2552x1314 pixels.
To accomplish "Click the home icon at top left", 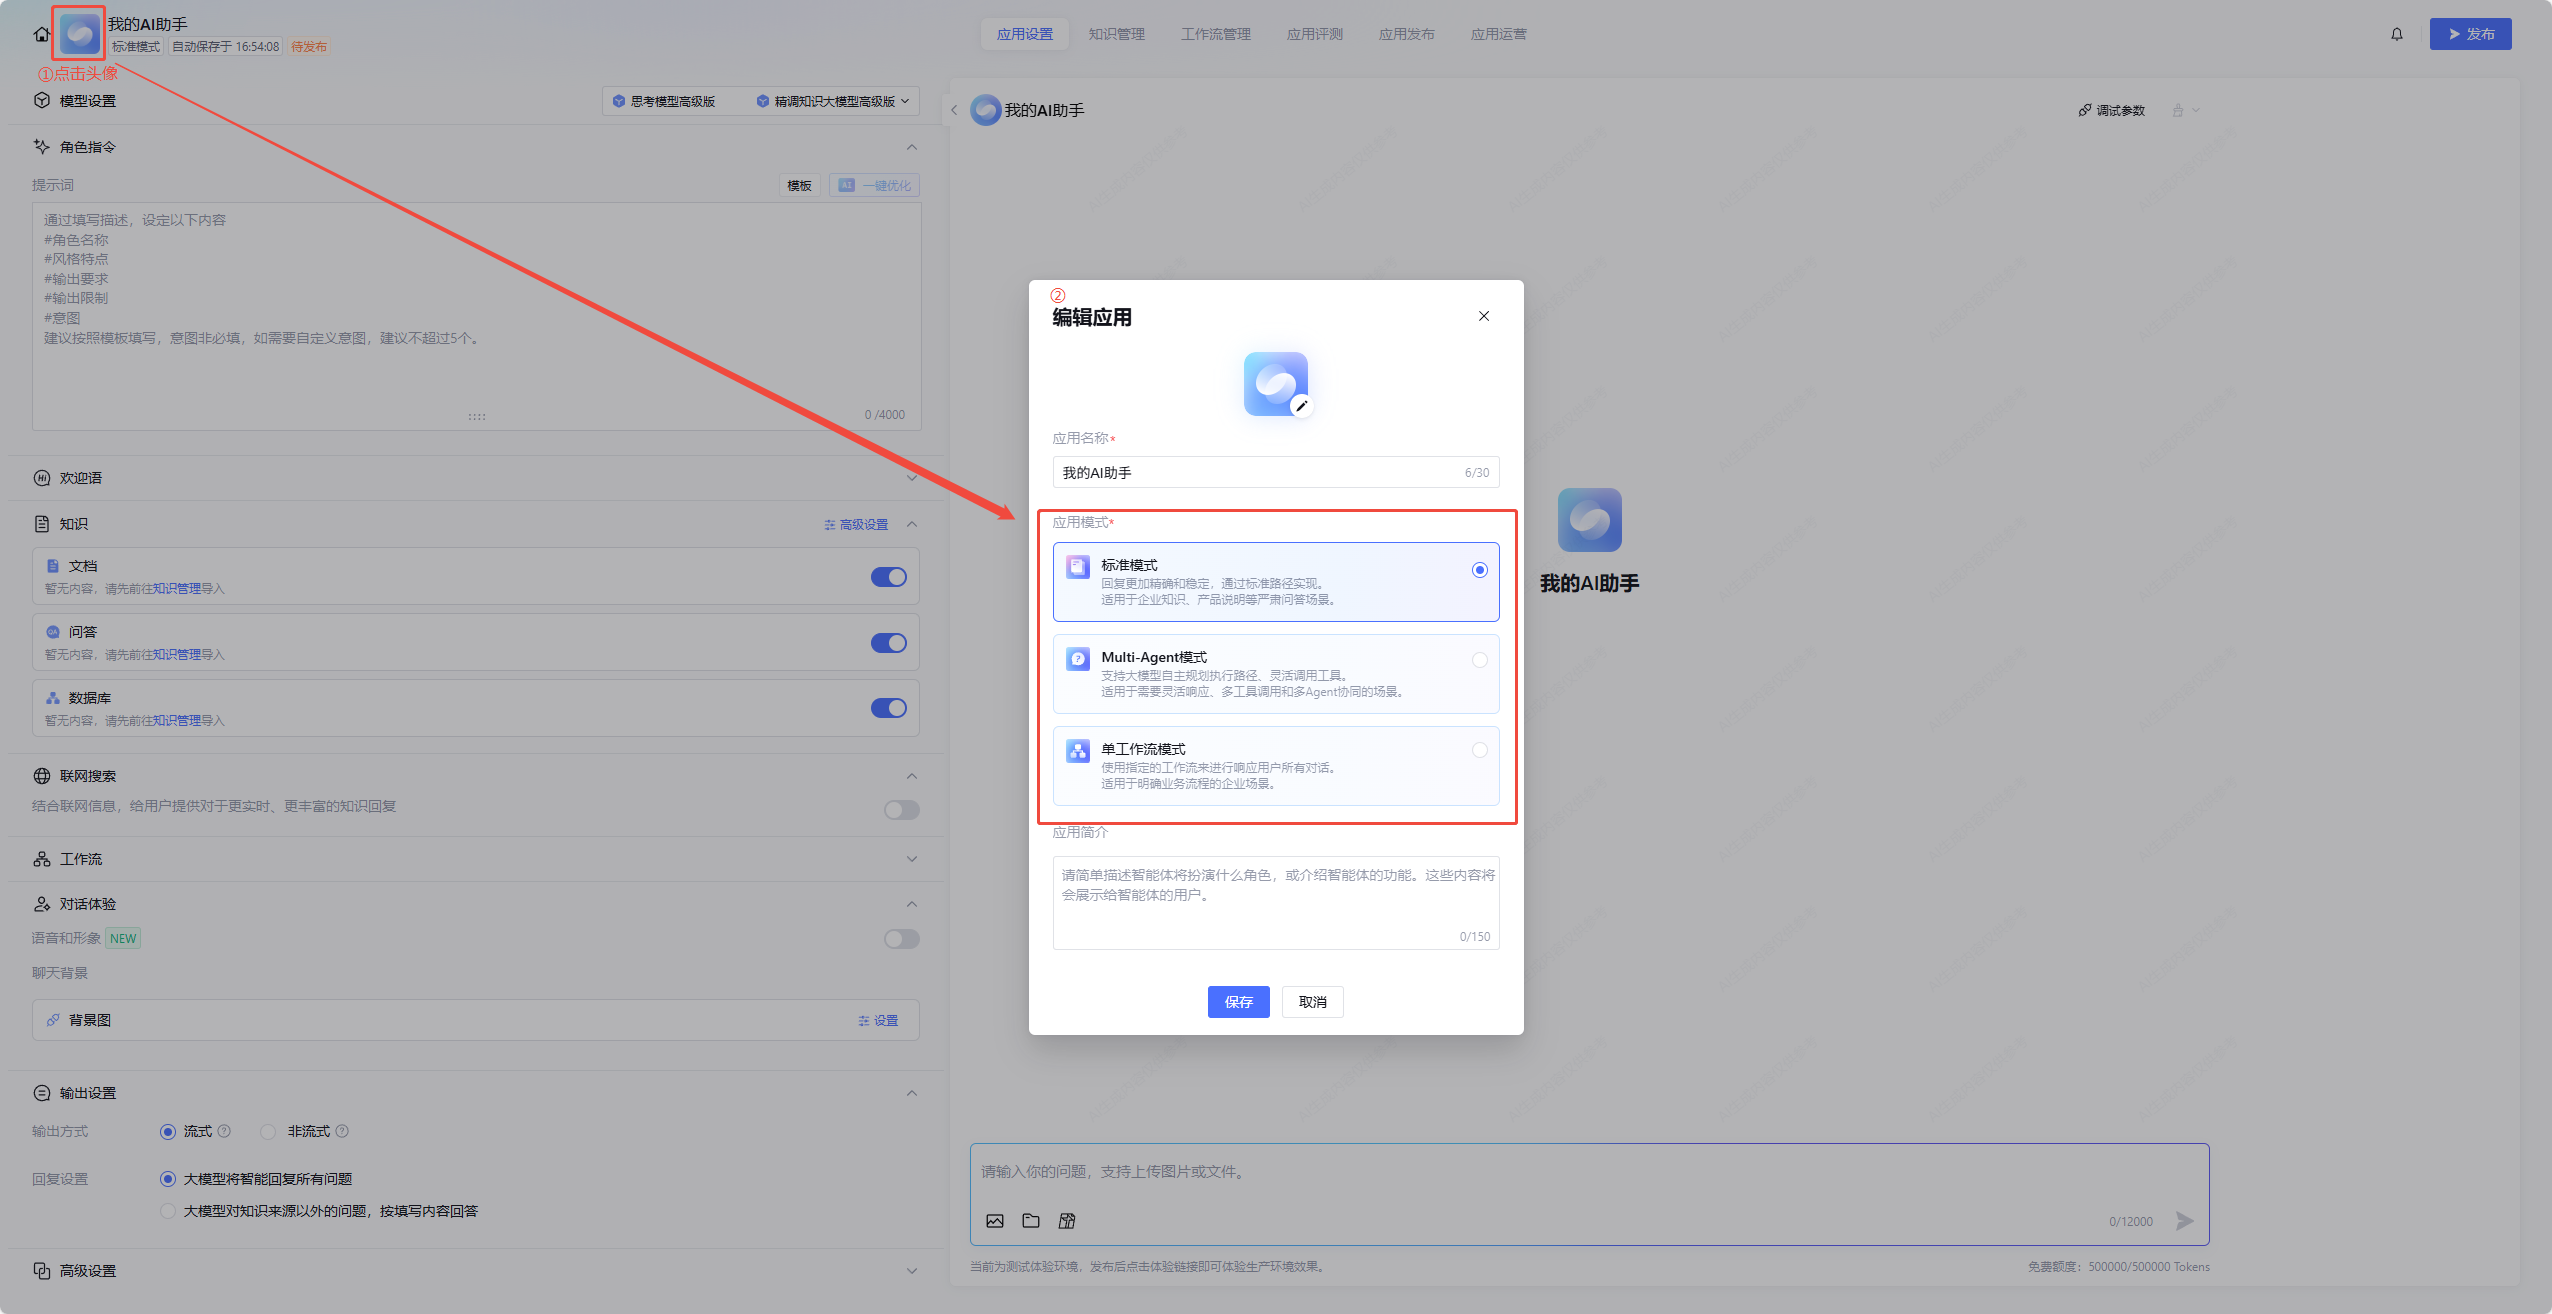I will click(x=41, y=34).
